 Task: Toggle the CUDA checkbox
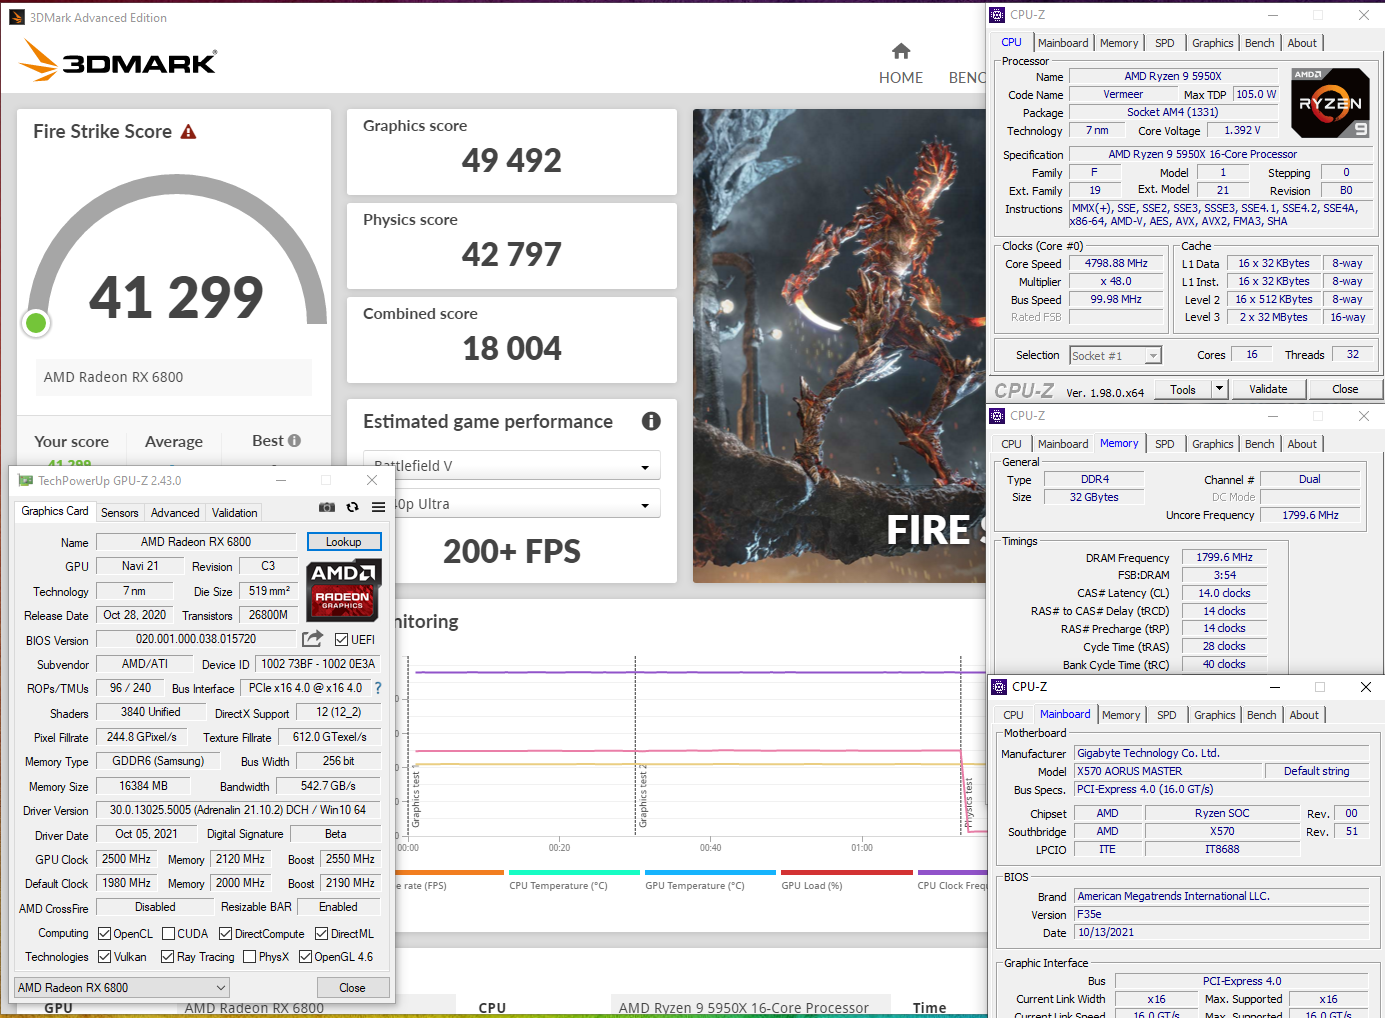coord(169,934)
